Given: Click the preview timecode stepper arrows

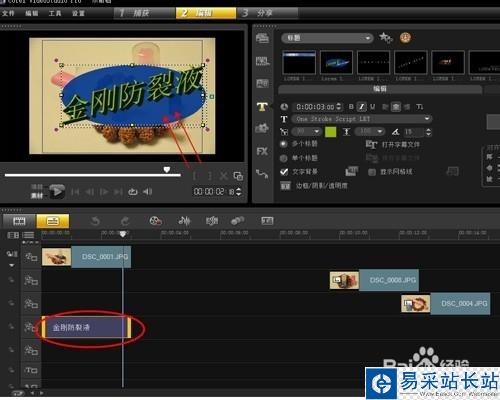Looking at the screenshot, I should [239, 192].
